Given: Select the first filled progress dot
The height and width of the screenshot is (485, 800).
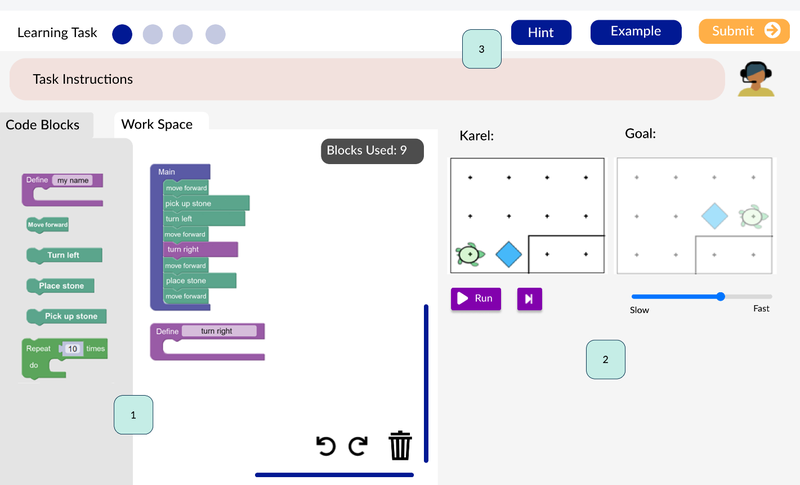Looking at the screenshot, I should [x=122, y=35].
